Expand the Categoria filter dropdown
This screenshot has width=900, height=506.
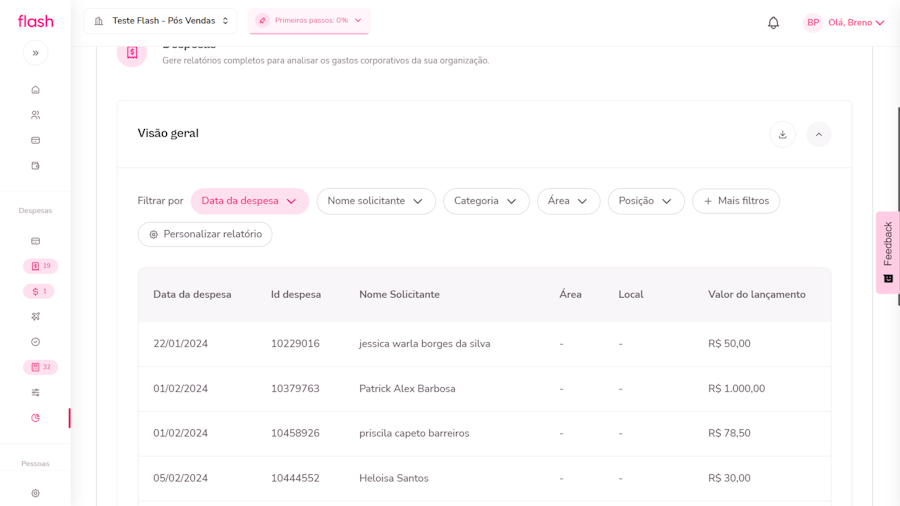[485, 201]
